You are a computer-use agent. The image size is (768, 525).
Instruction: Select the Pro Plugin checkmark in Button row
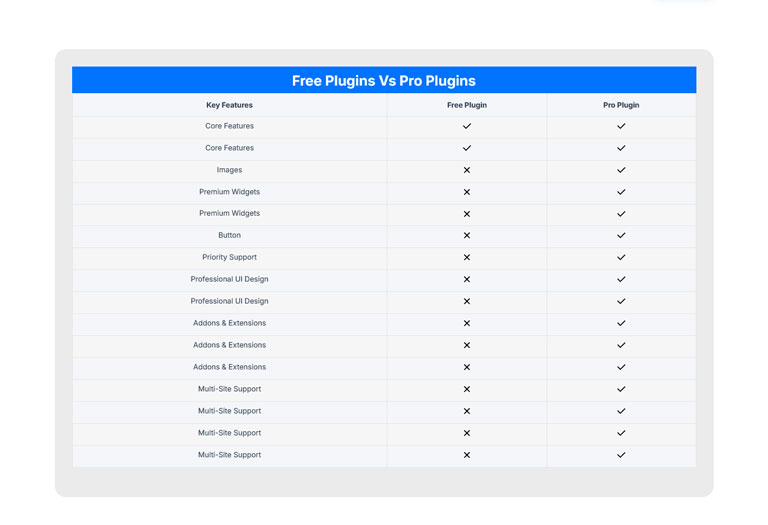pos(621,236)
